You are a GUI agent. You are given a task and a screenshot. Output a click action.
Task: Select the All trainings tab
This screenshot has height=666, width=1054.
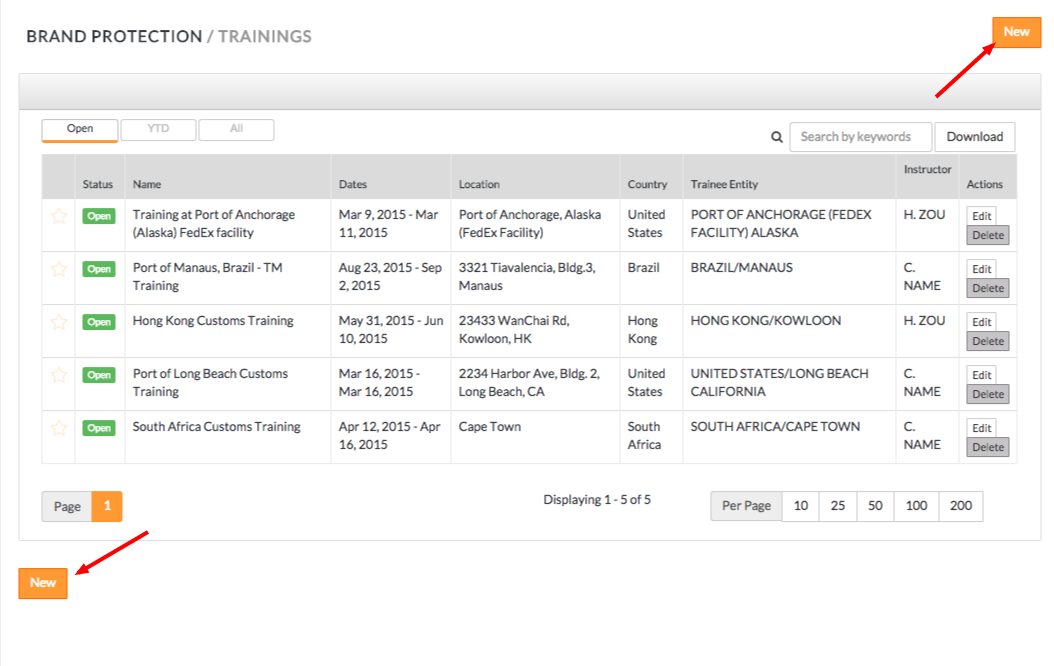[x=236, y=129]
